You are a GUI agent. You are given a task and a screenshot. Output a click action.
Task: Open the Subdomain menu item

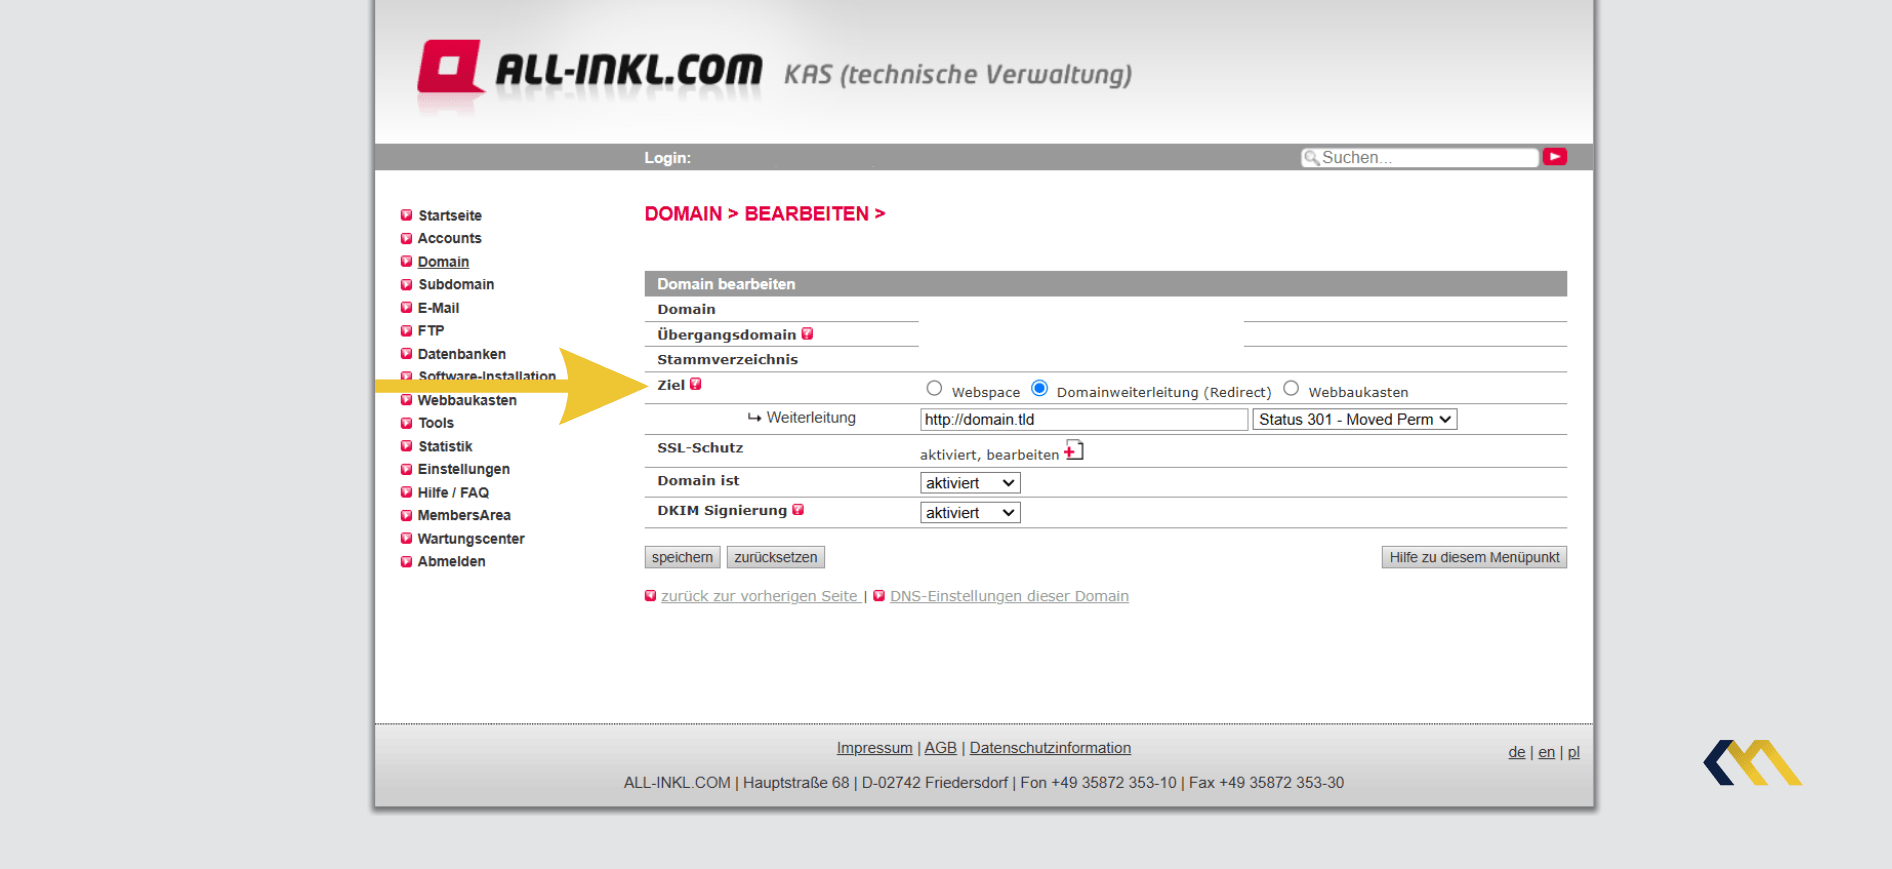(x=456, y=285)
